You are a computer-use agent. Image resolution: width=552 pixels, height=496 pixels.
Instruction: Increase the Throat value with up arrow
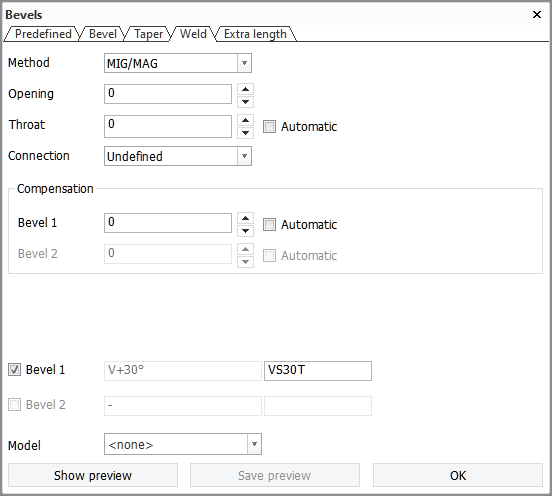pyautogui.click(x=245, y=120)
